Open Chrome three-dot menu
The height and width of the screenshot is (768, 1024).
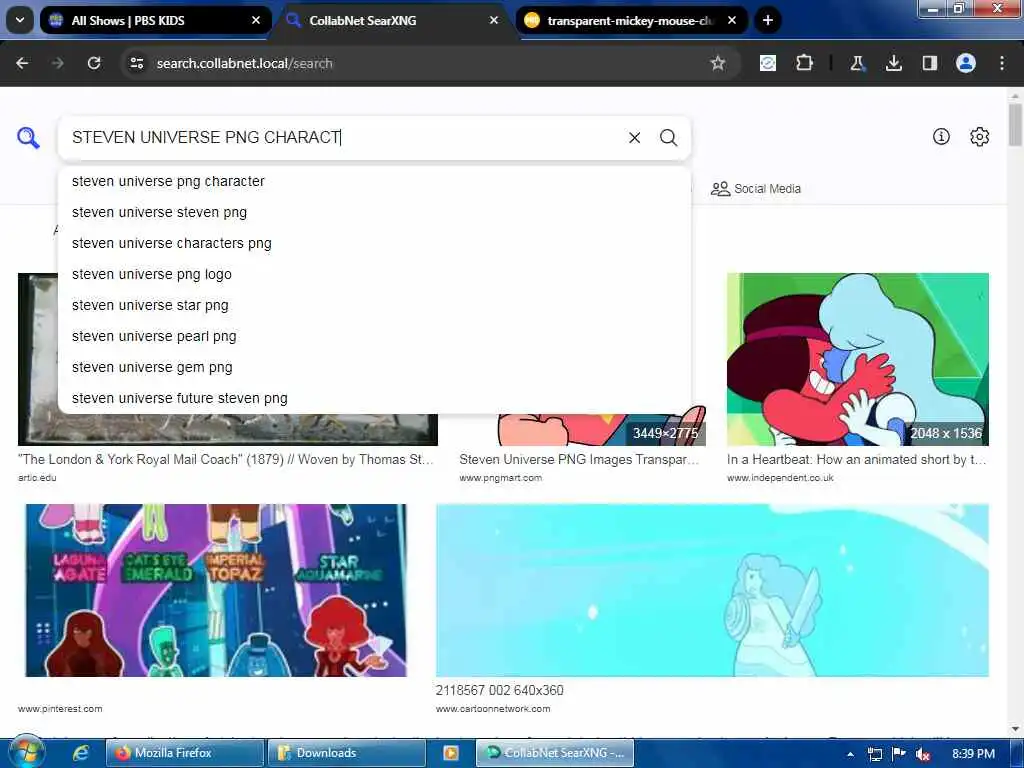click(x=1002, y=63)
